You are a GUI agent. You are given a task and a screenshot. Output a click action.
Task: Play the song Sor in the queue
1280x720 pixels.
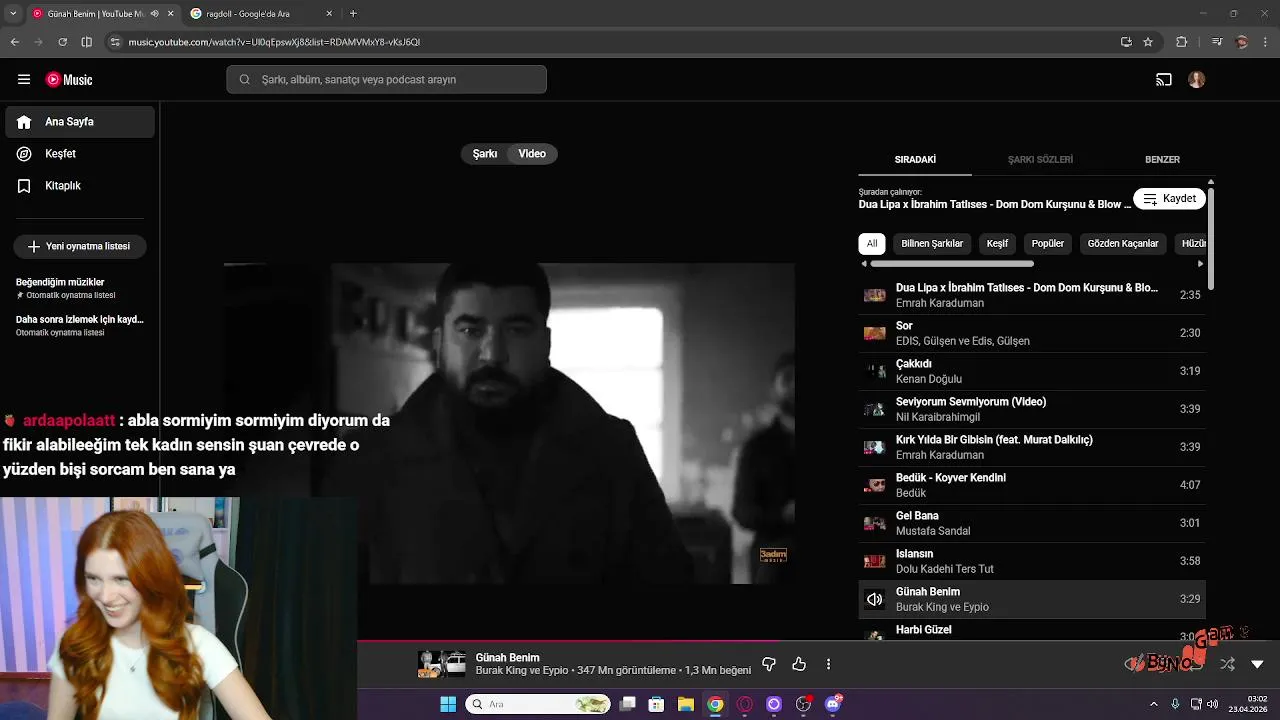pyautogui.click(x=1032, y=333)
